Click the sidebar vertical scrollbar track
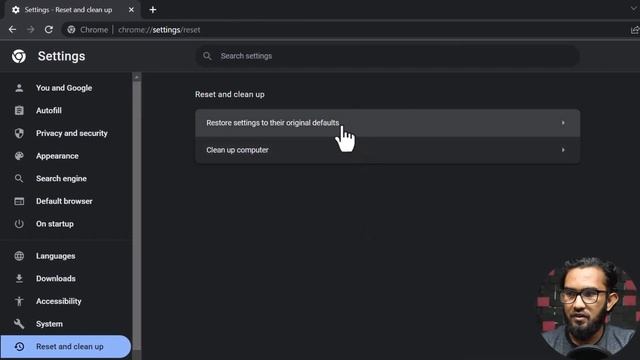The width and height of the screenshot is (640, 360). (x=137, y=216)
